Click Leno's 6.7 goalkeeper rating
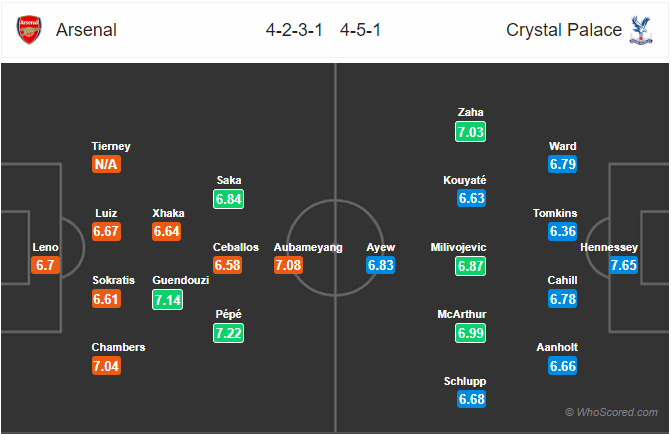Screen dimensions: 671x434 coord(45,265)
